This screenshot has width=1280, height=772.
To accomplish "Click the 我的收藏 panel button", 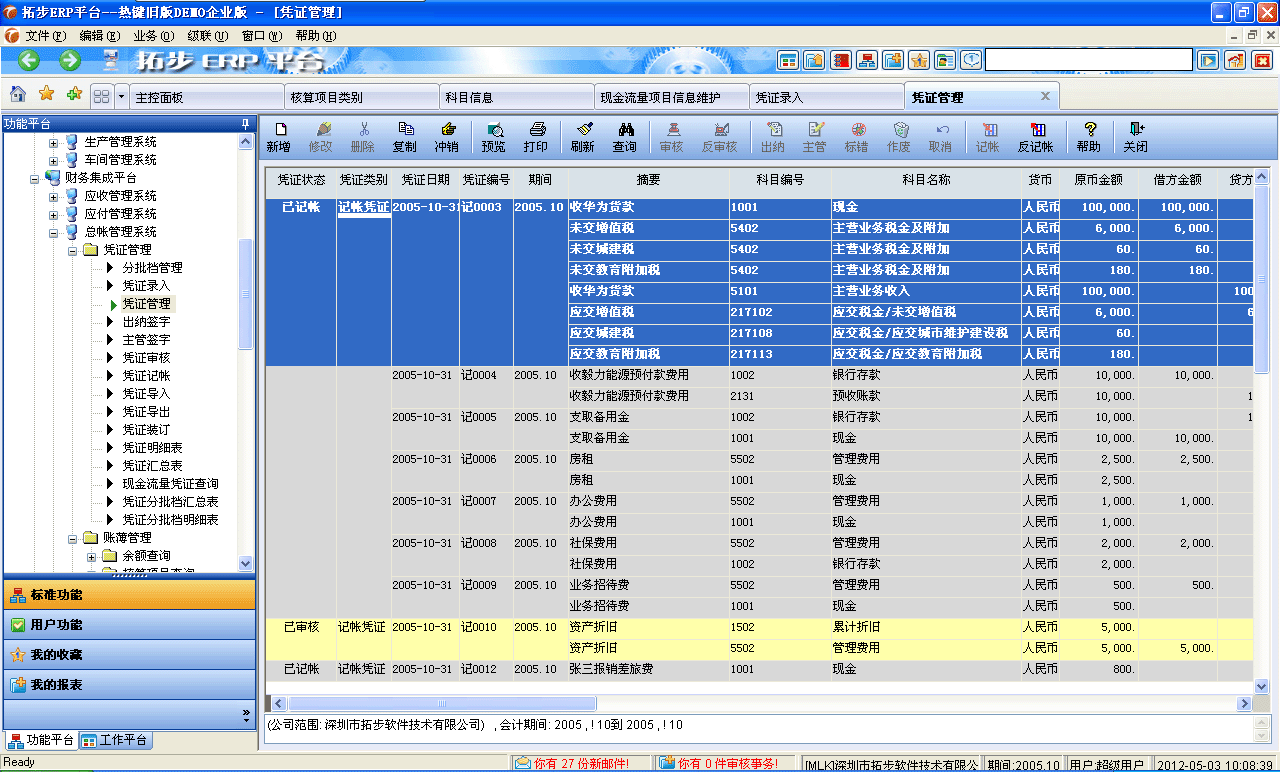I will (128, 655).
